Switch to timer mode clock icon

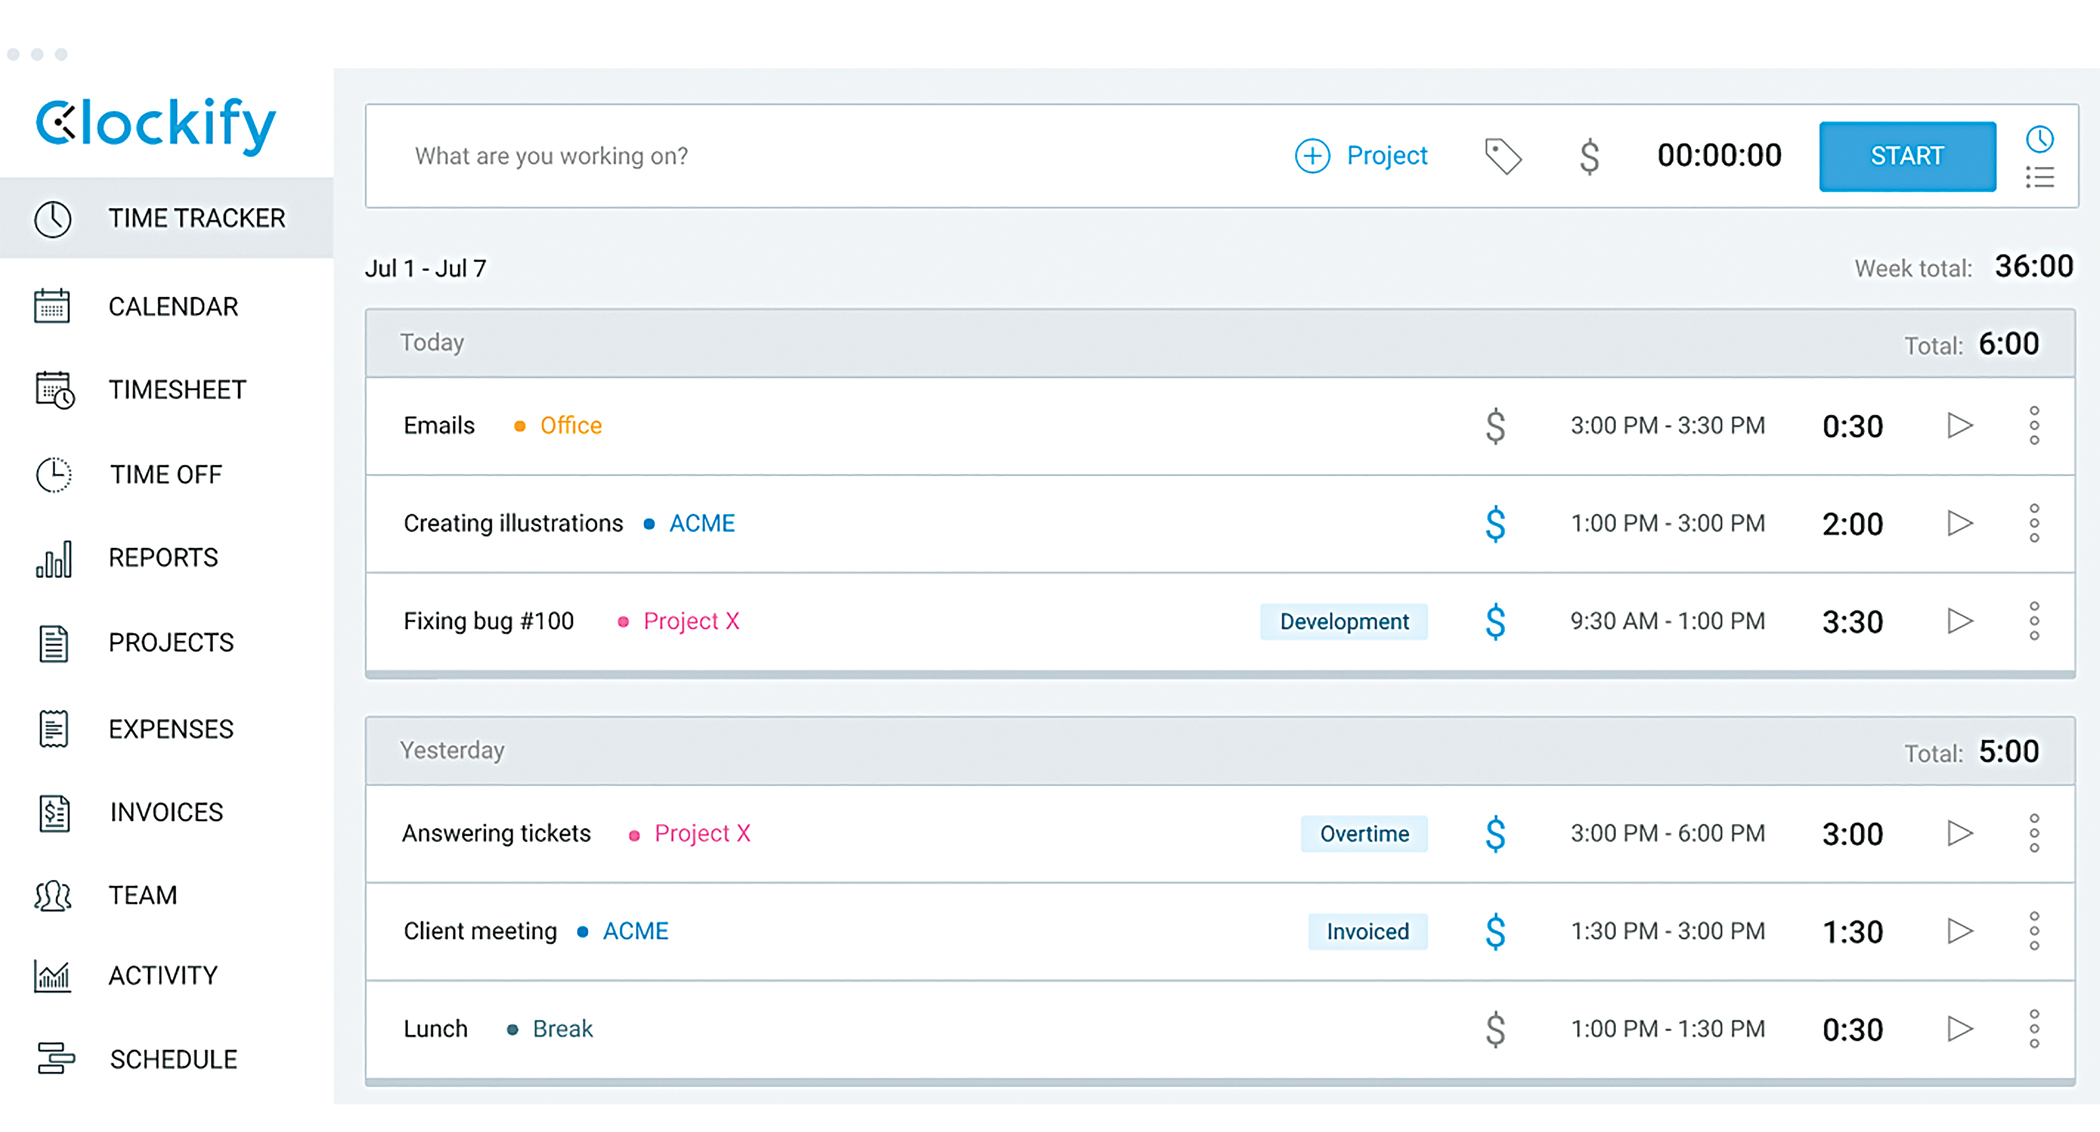tap(2040, 138)
